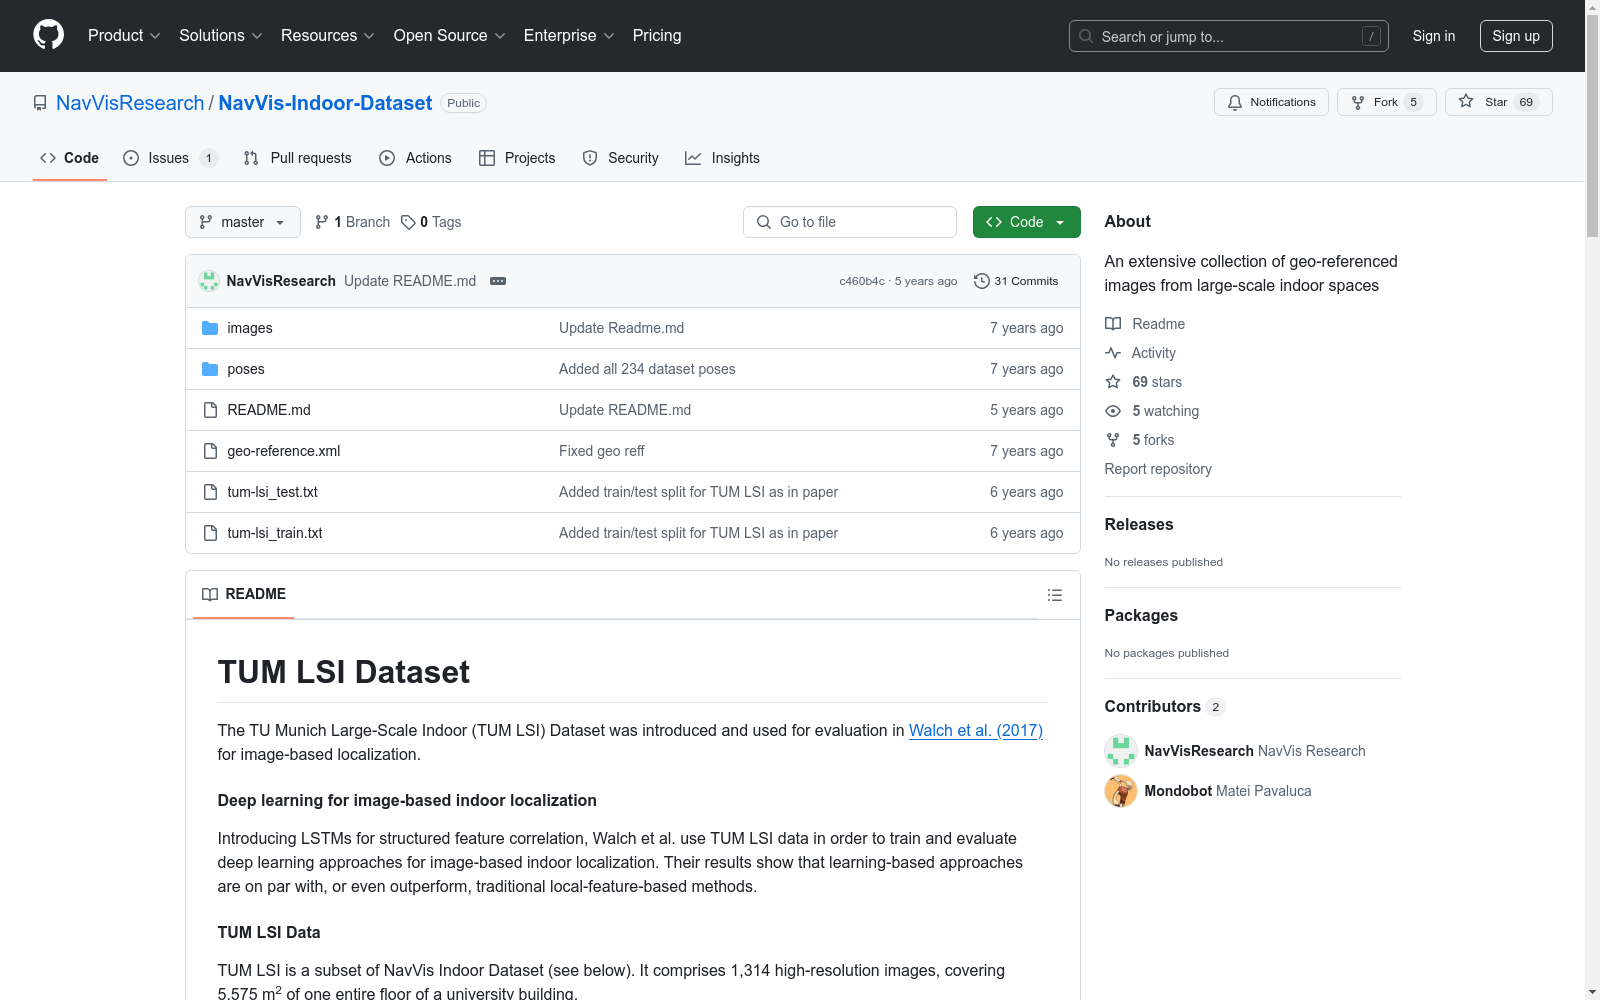Click the tum-lsi_train.txt file icon

pyautogui.click(x=210, y=533)
